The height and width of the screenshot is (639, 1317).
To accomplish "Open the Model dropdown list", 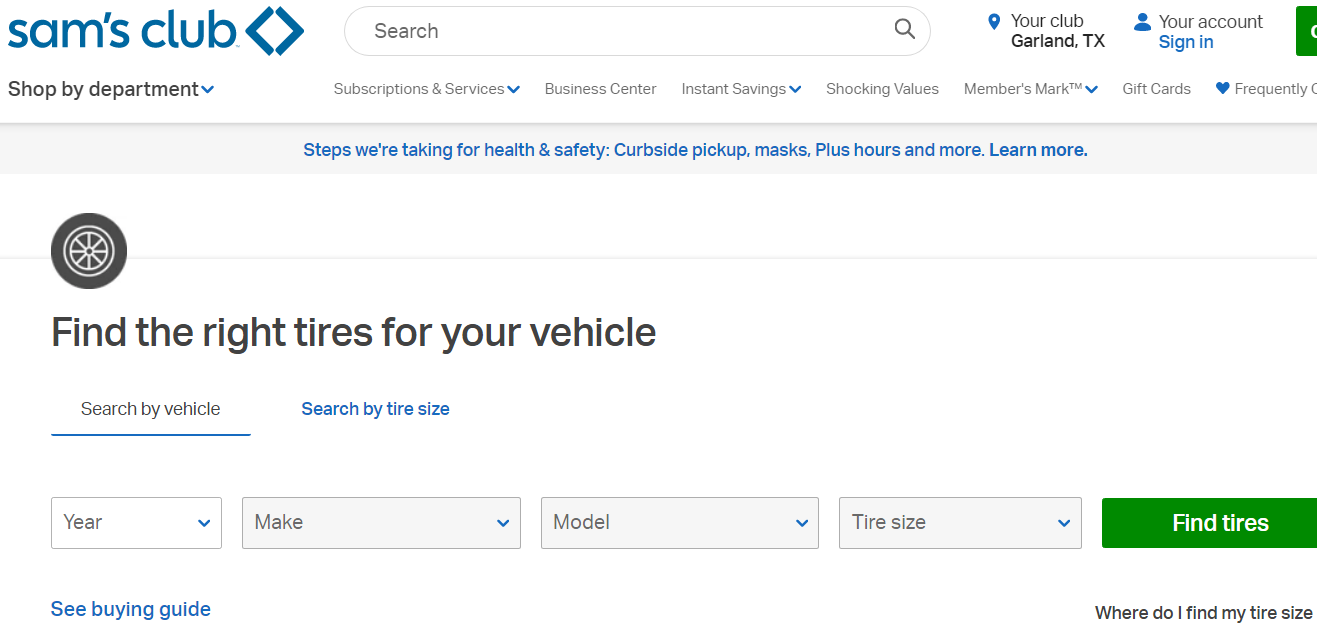I will pos(679,523).
